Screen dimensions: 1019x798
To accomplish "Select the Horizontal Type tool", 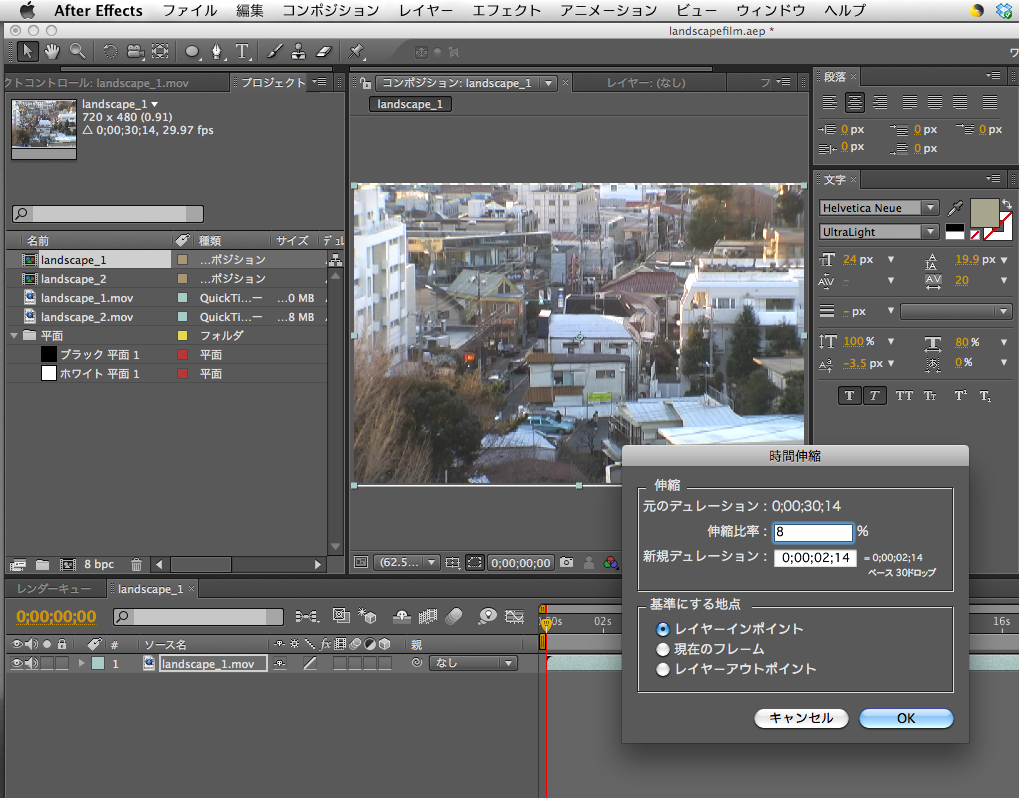I will point(242,51).
